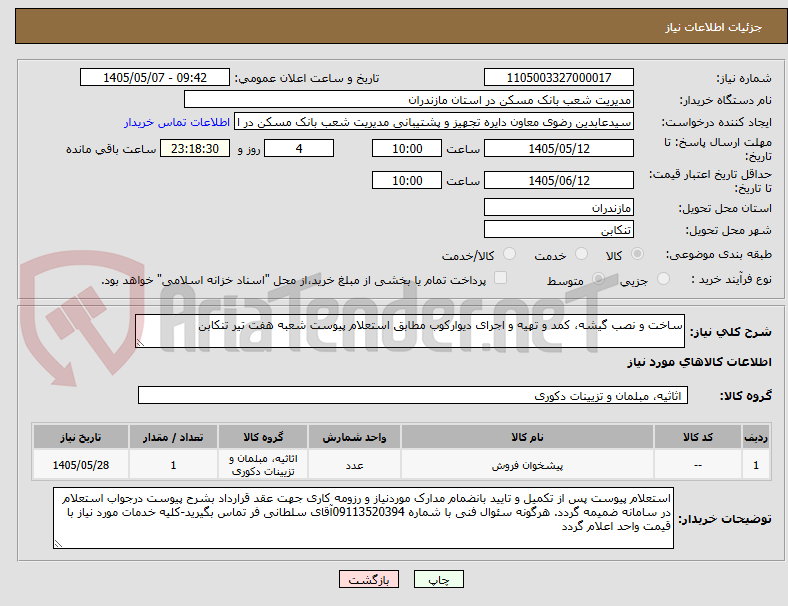
Task: Click the اثاثیه، مبلمان و تزیینات دکوری table cell
Action: pos(263,465)
